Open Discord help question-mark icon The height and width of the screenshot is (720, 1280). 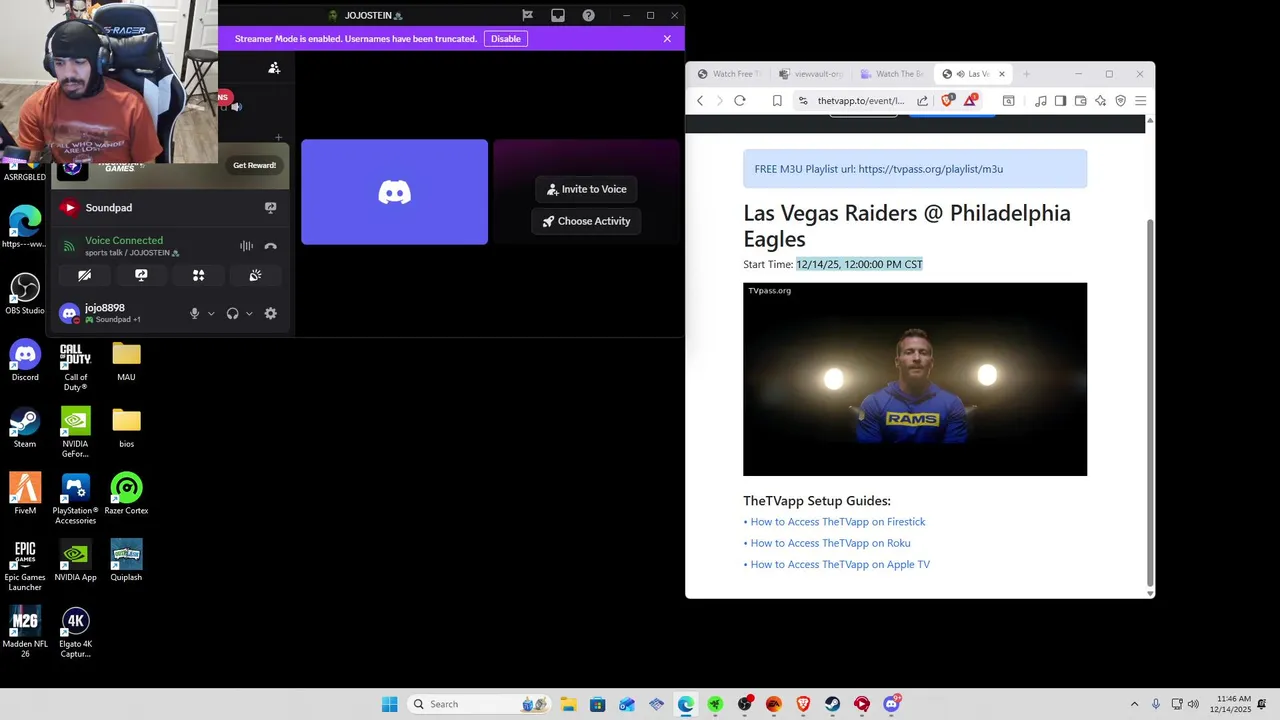(x=588, y=15)
